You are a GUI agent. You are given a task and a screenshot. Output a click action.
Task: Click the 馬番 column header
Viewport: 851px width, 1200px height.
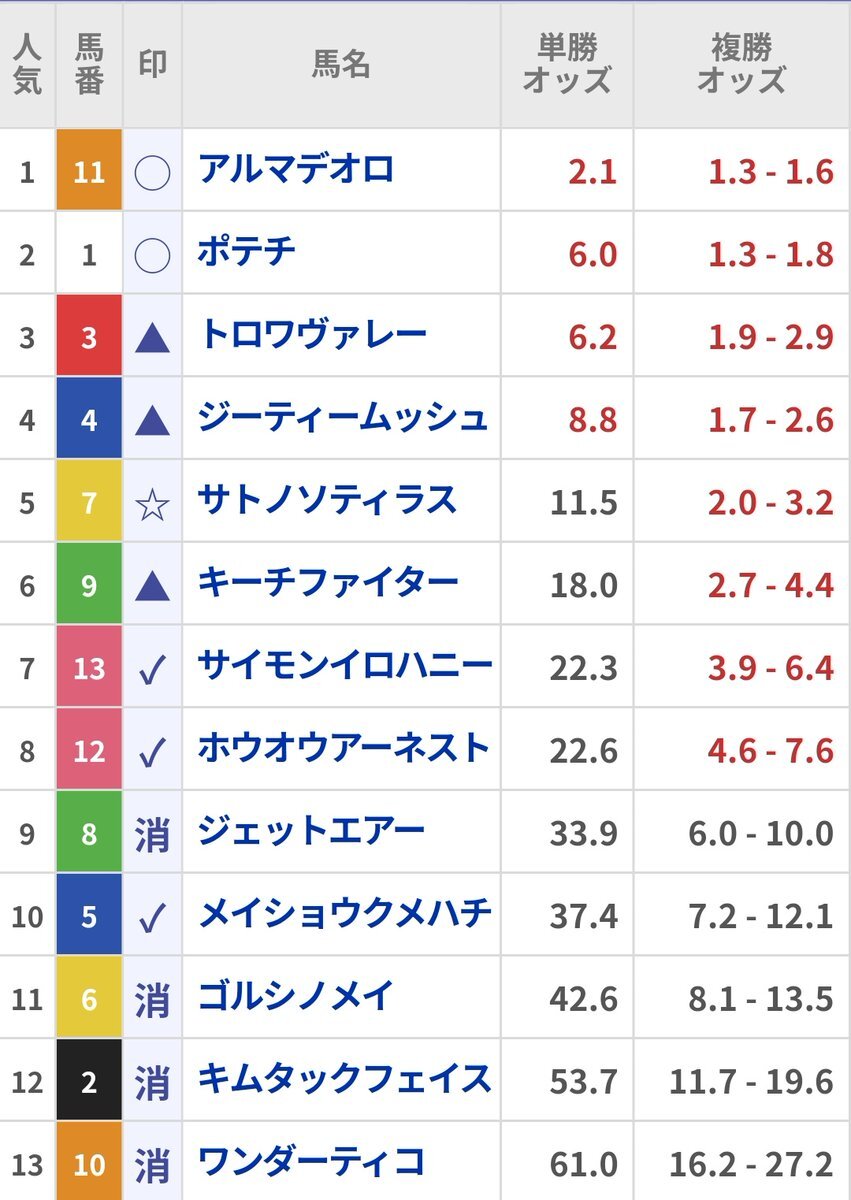(x=89, y=65)
